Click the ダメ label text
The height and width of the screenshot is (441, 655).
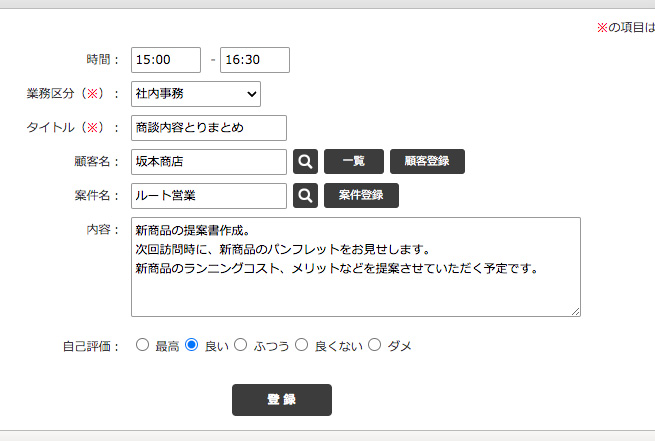pyautogui.click(x=399, y=346)
